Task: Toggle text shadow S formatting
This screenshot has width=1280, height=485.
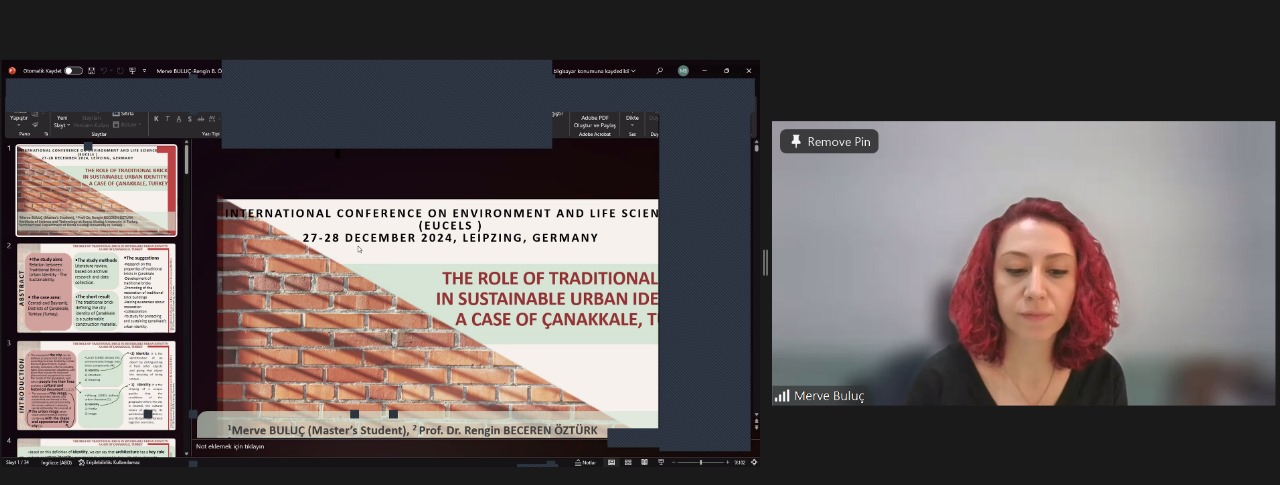Action: pyautogui.click(x=189, y=119)
